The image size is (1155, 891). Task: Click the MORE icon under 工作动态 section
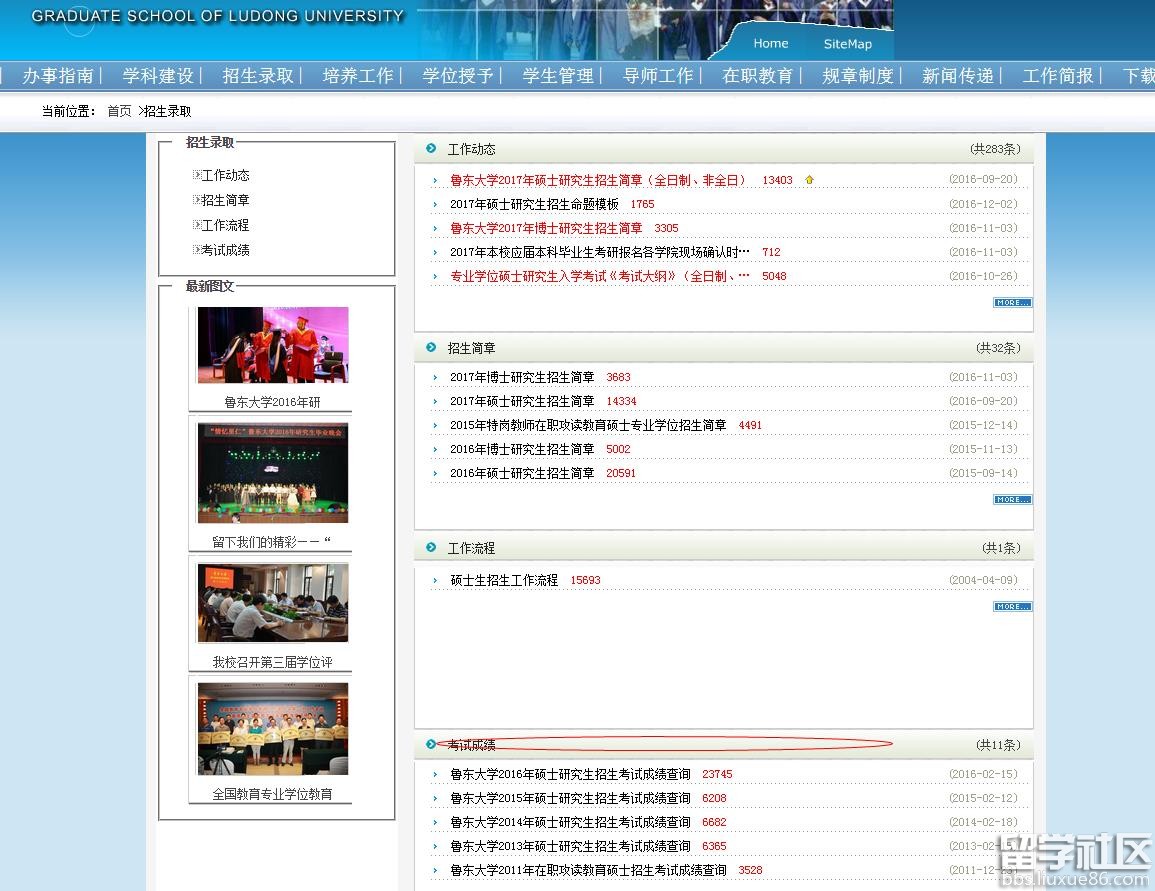pos(1012,302)
